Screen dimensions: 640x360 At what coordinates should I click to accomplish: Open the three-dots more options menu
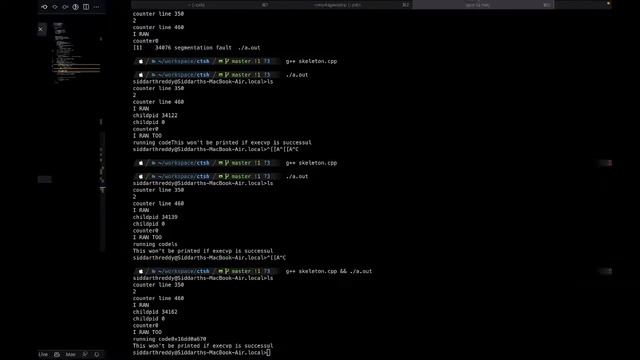[x=96, y=7]
